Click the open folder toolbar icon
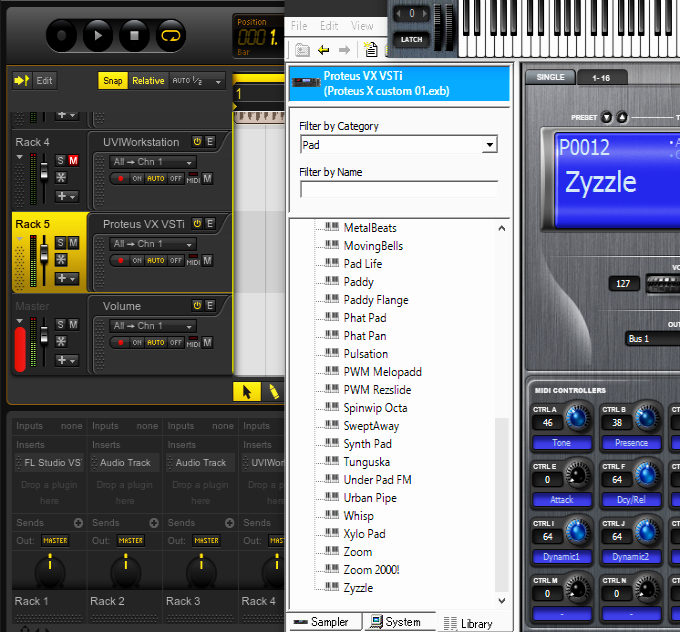680x632 pixels. tap(302, 50)
